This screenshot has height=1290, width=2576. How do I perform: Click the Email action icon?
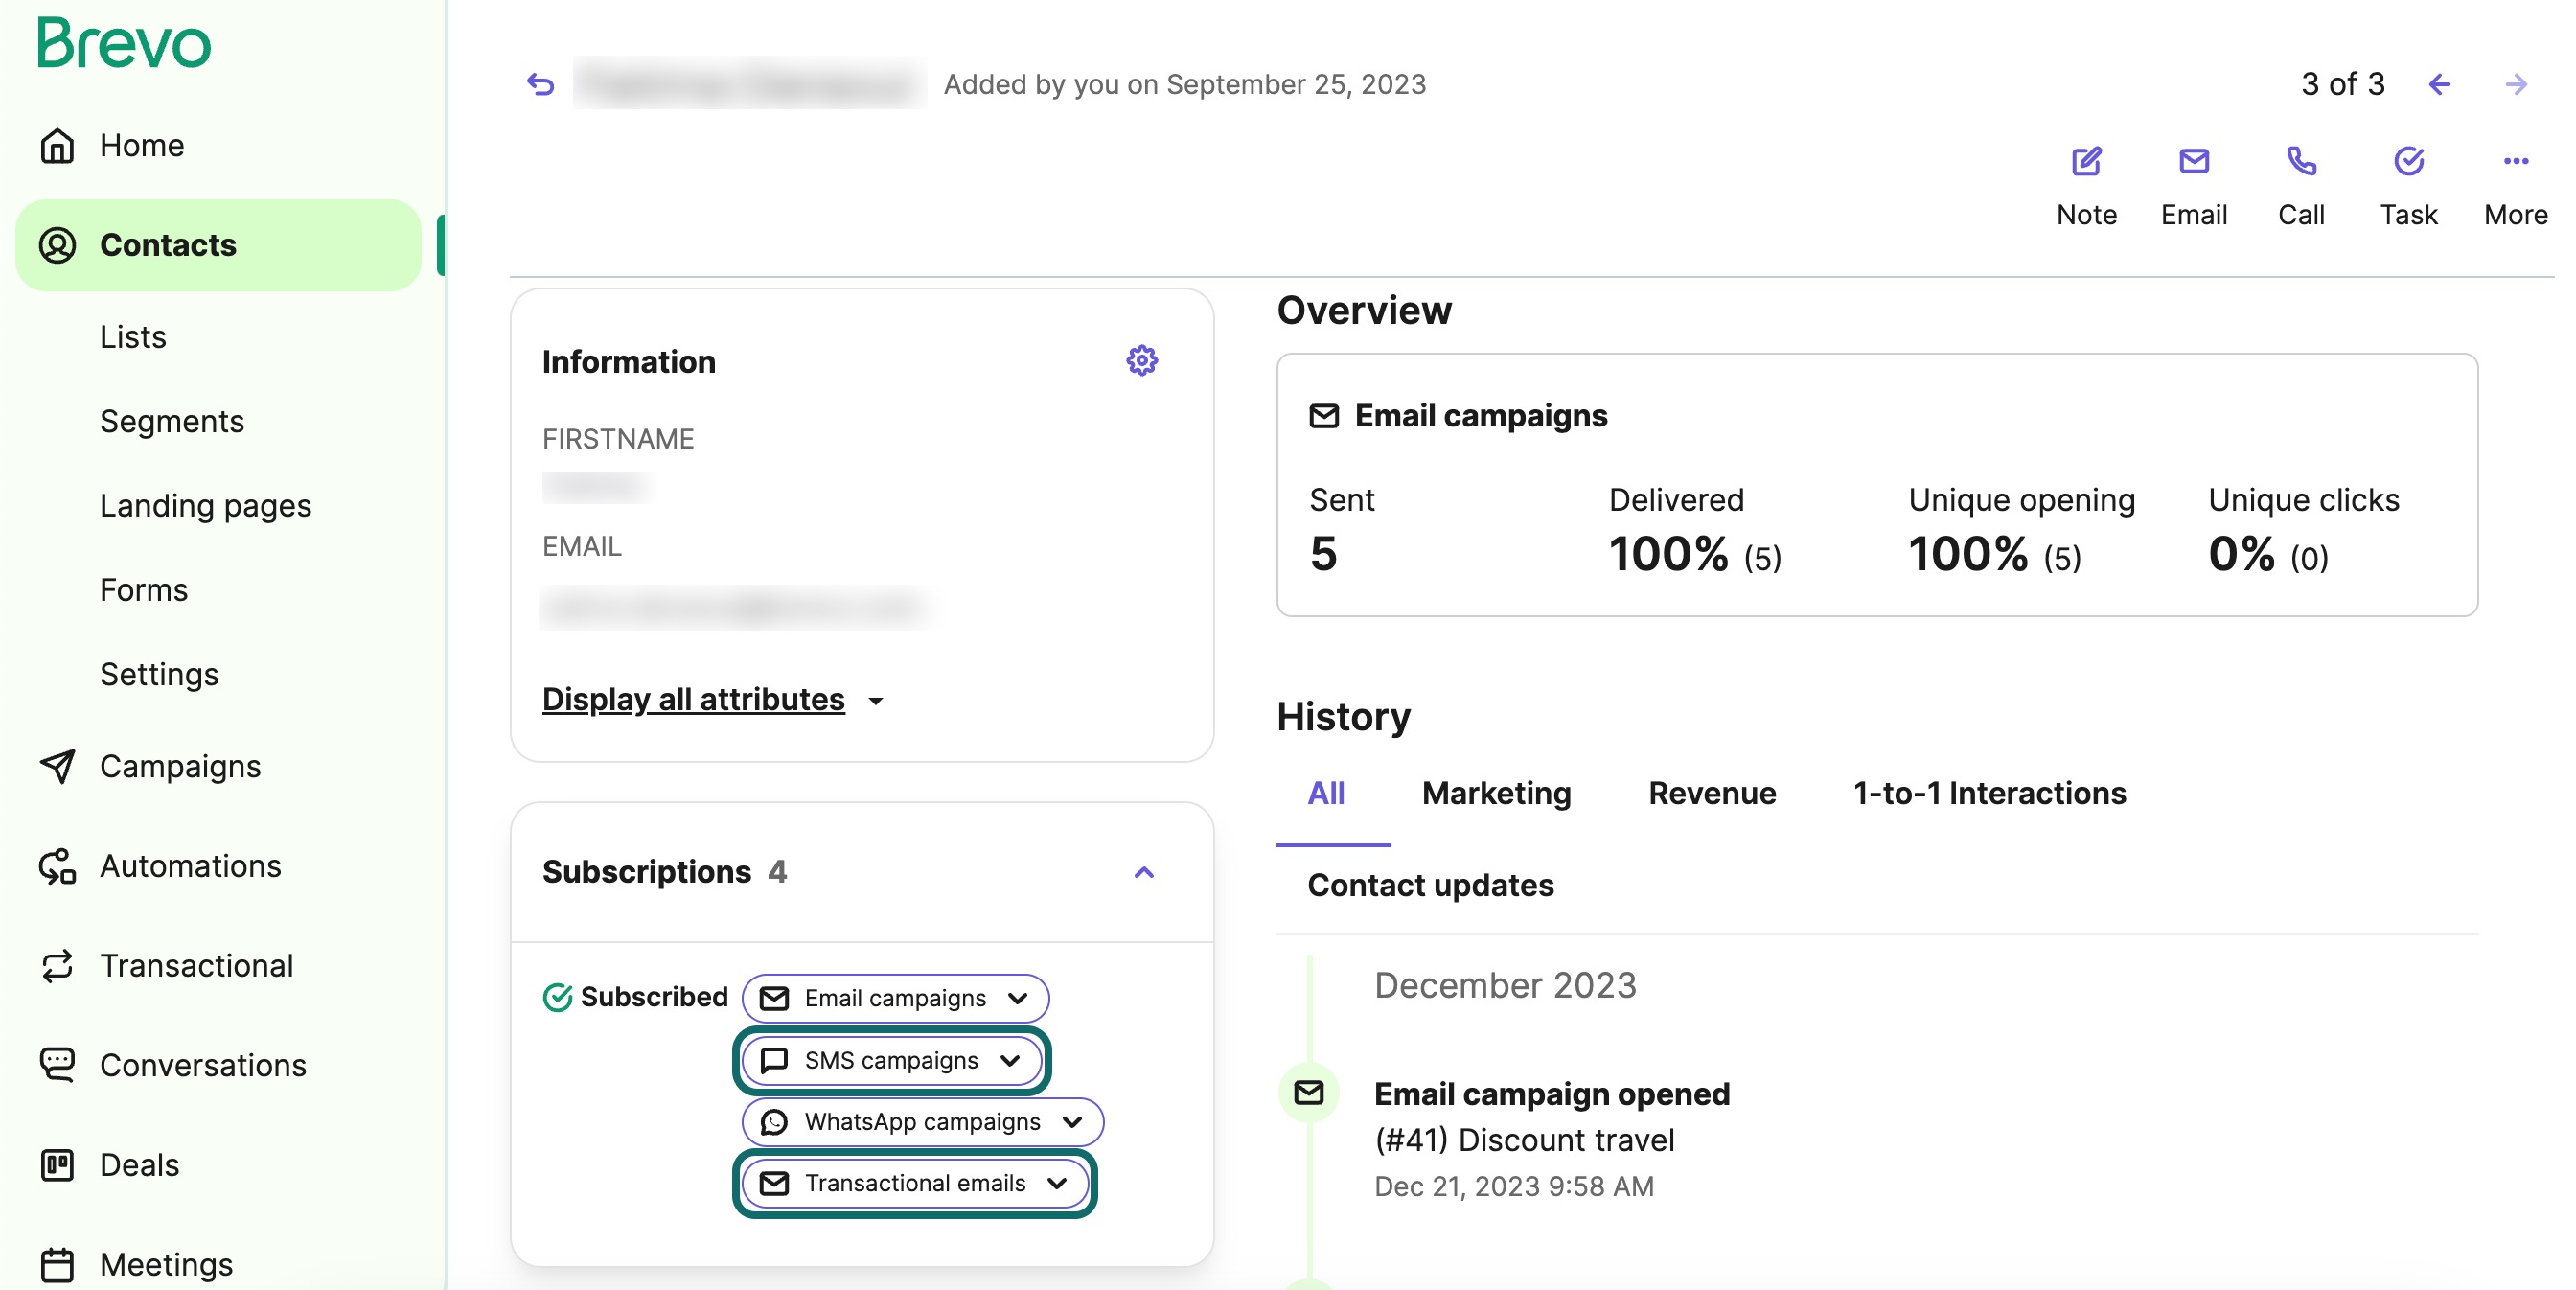2193,162
